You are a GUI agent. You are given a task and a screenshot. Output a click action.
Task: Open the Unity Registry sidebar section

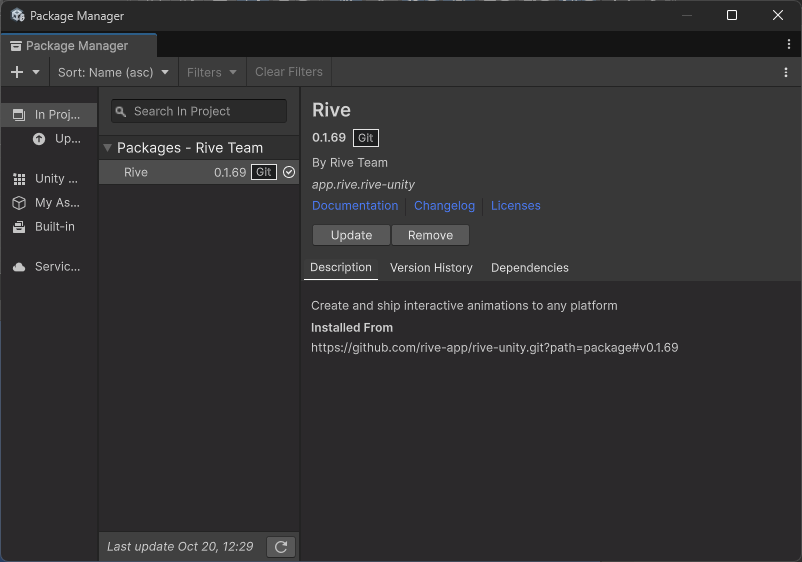pos(49,179)
